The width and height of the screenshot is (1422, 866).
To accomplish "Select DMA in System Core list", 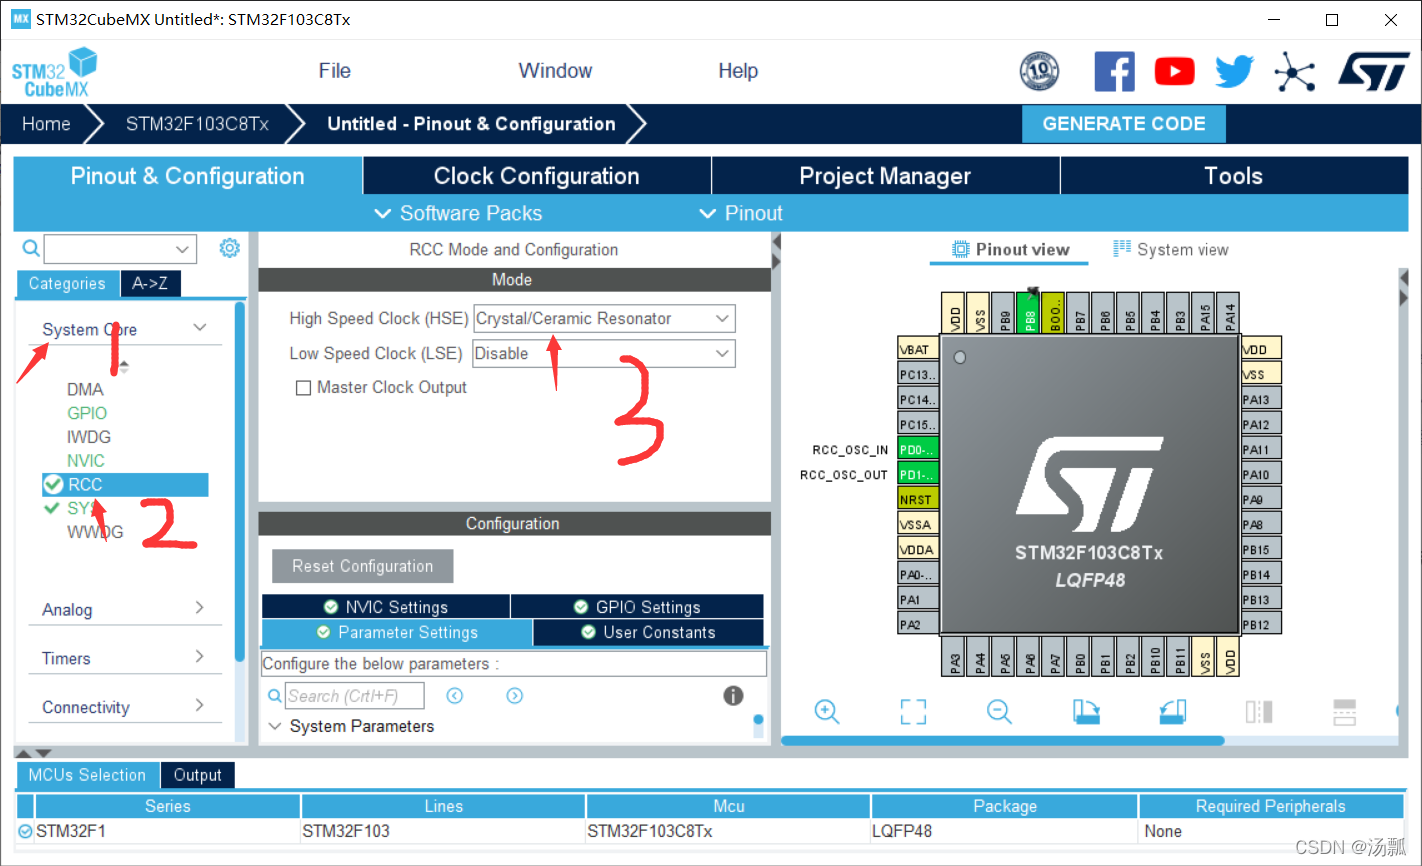I will 85,389.
